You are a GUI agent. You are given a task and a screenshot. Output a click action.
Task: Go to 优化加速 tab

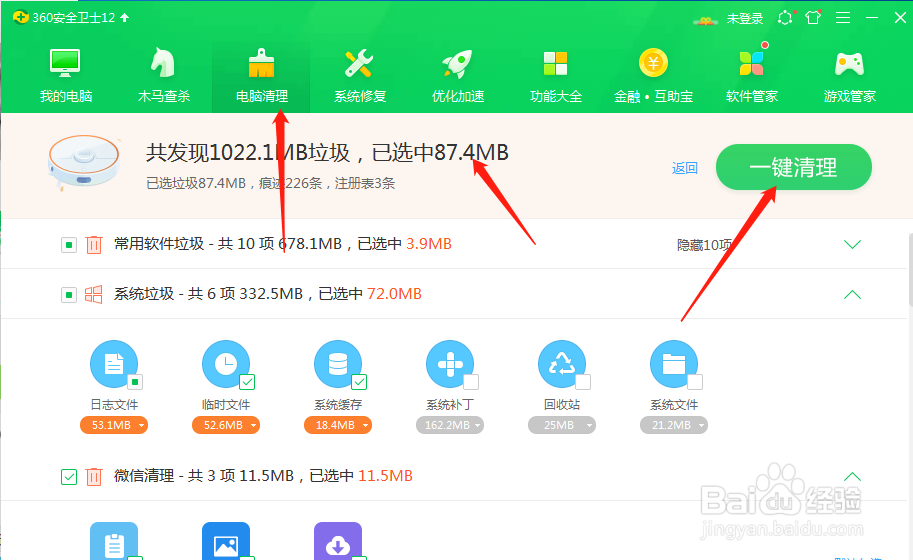[458, 76]
